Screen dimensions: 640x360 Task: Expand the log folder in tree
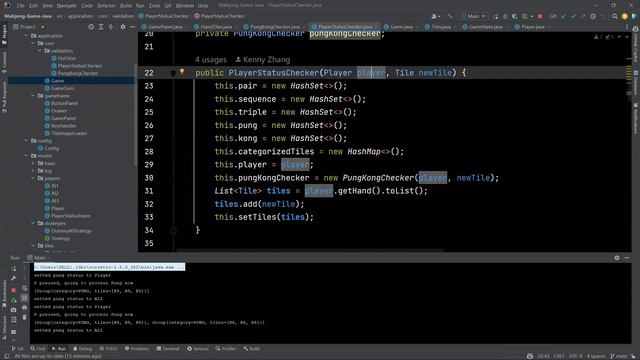[x=33, y=171]
